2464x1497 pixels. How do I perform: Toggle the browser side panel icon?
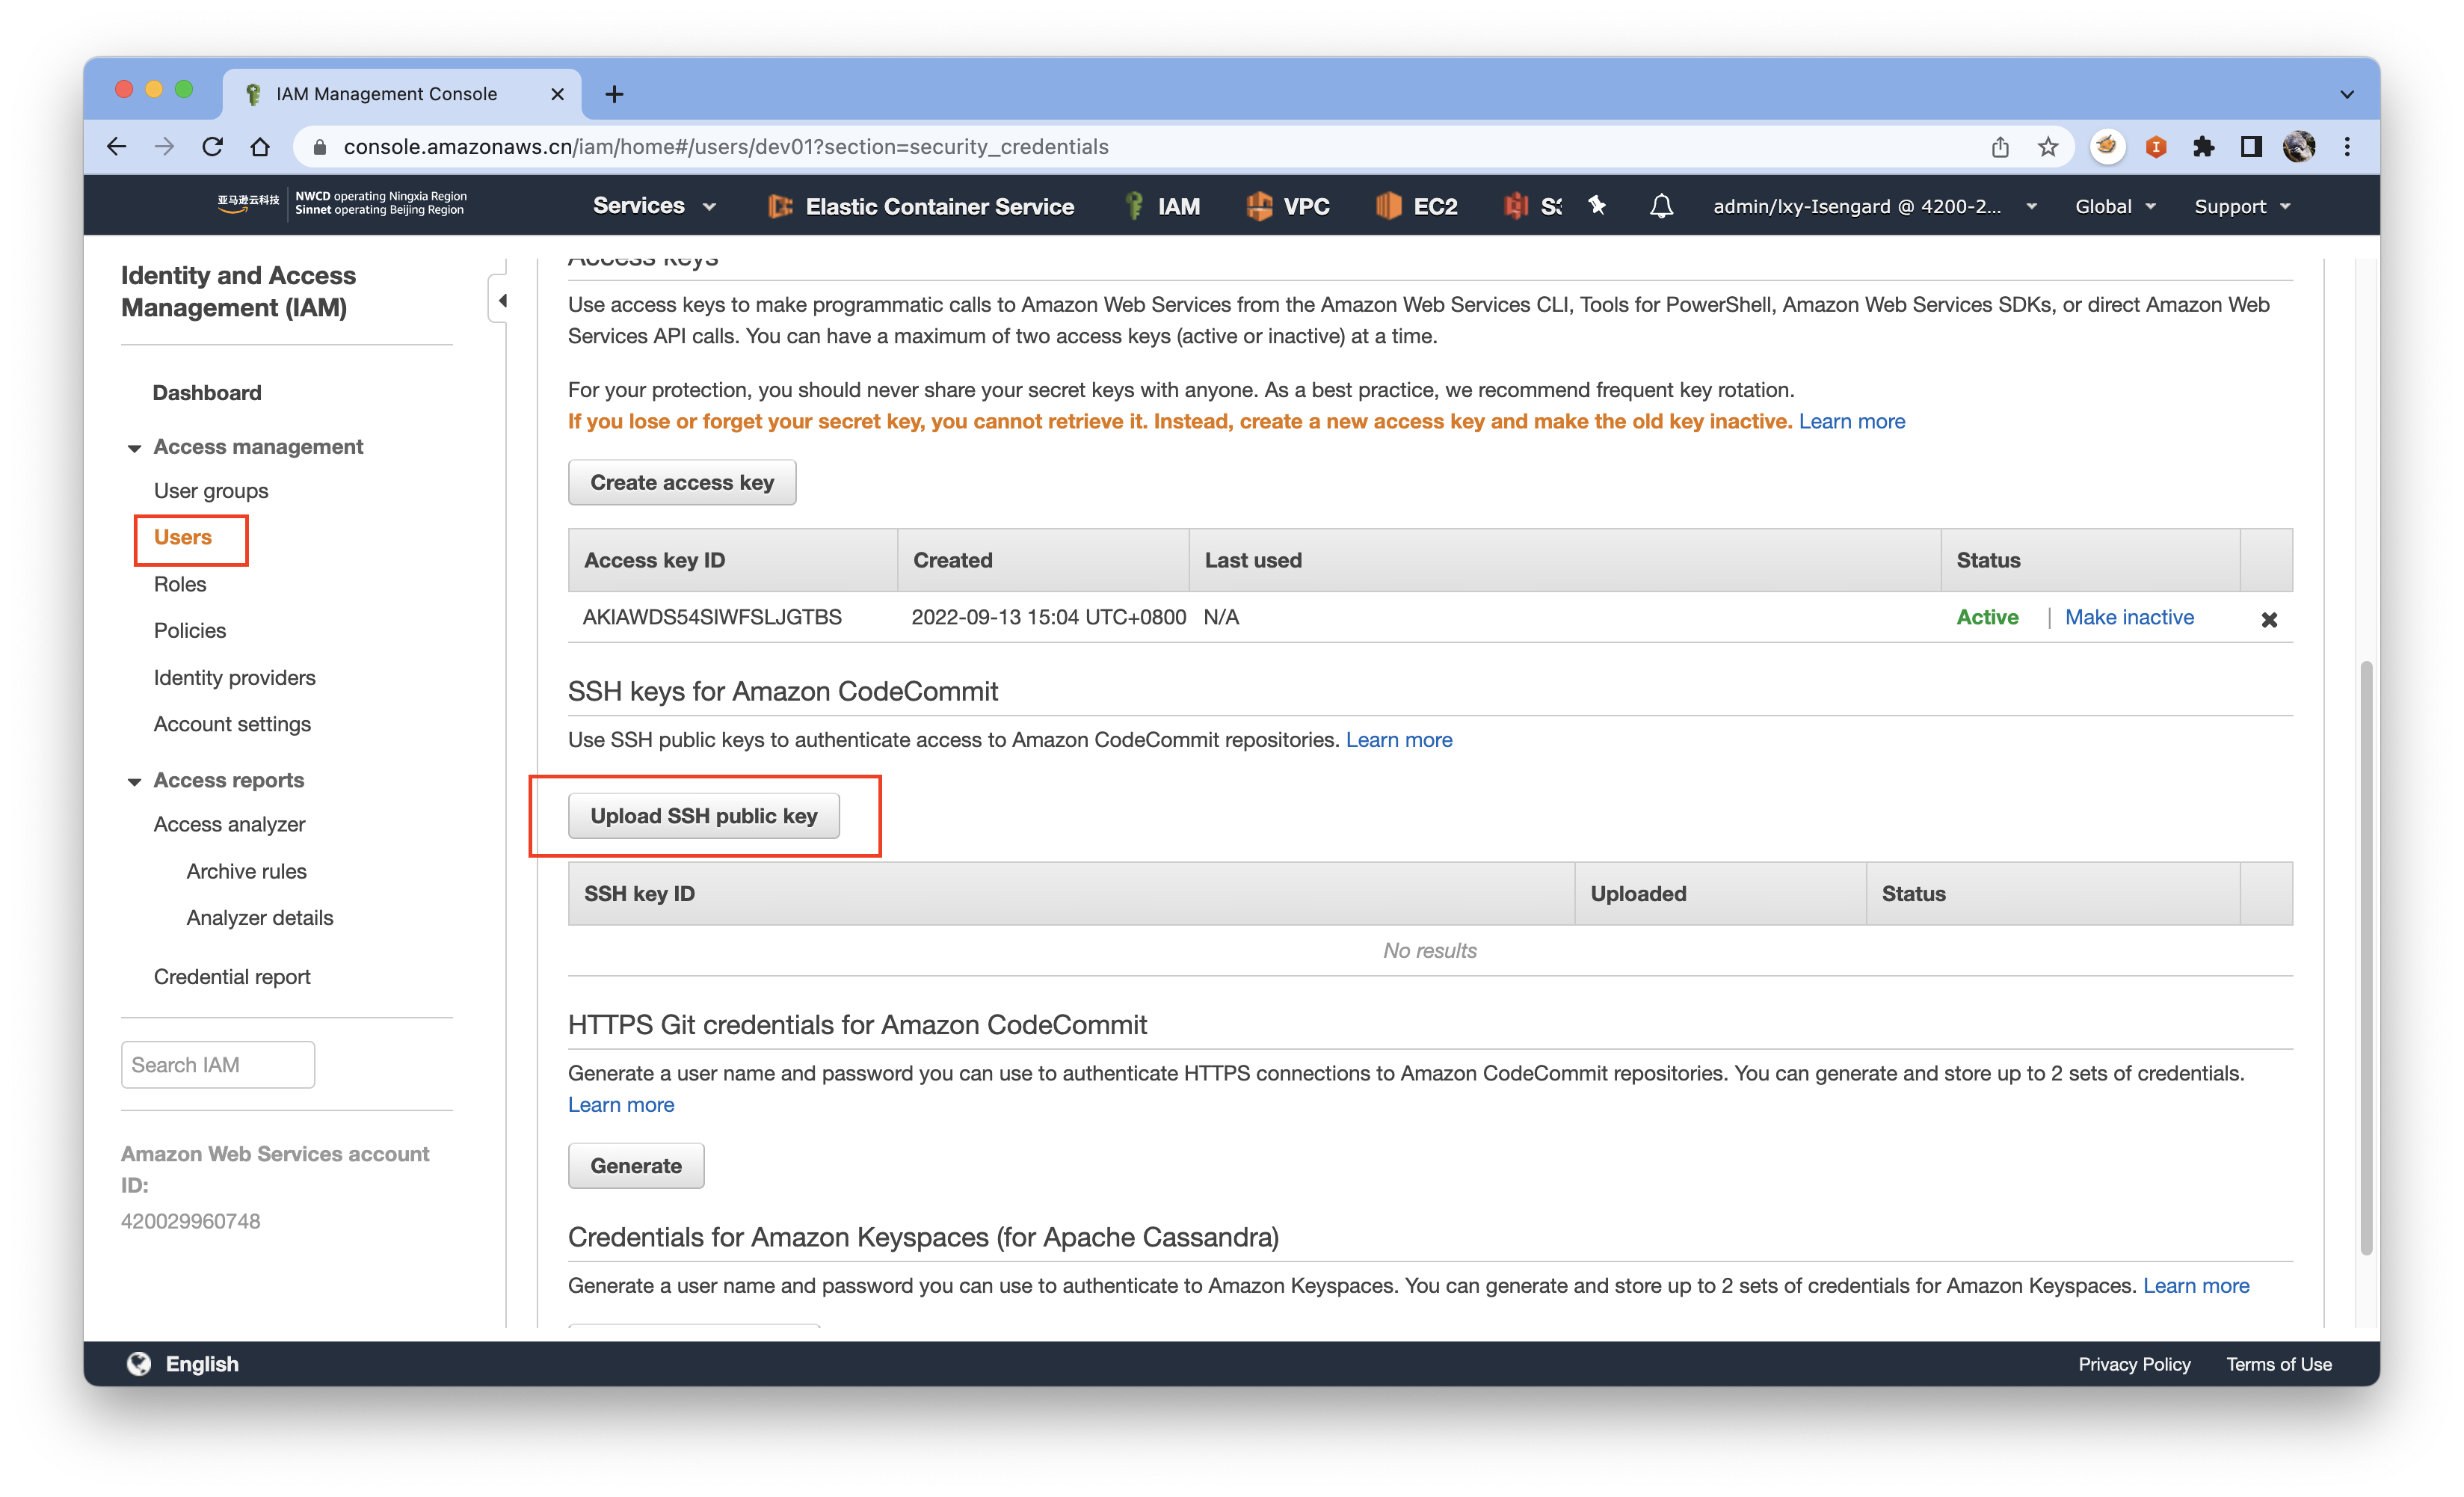click(2251, 147)
